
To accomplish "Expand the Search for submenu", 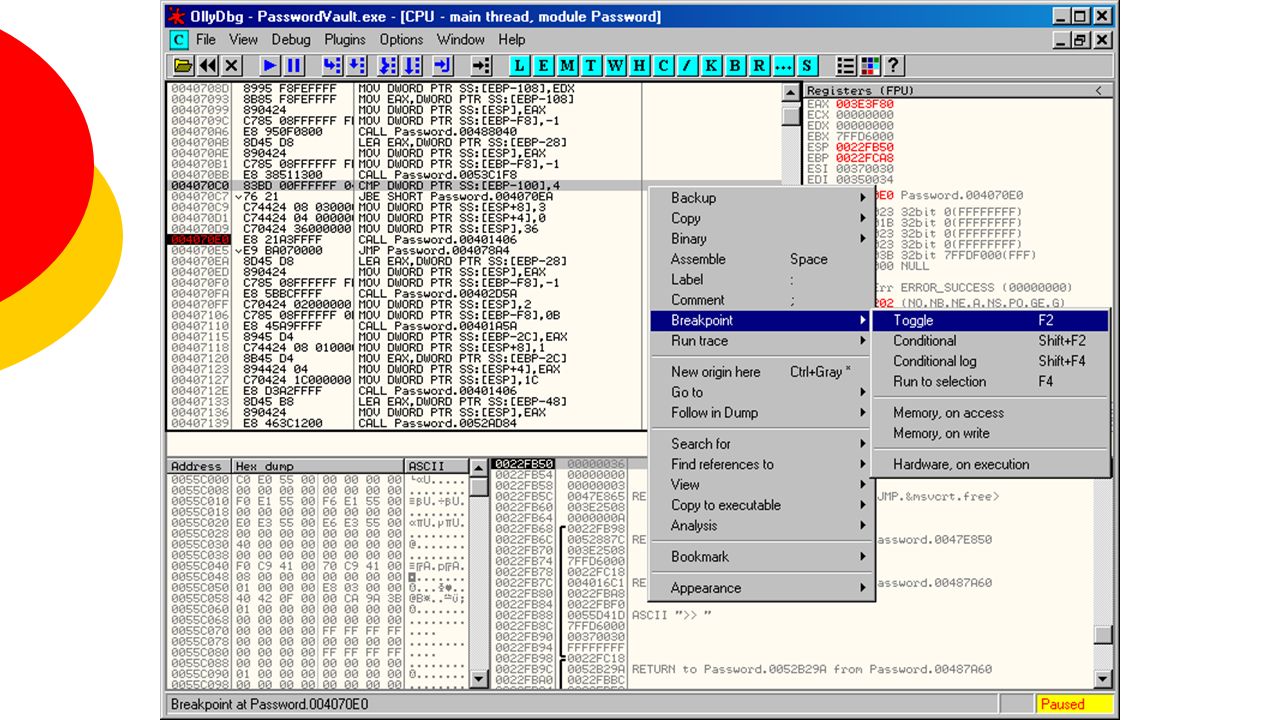I will (762, 444).
